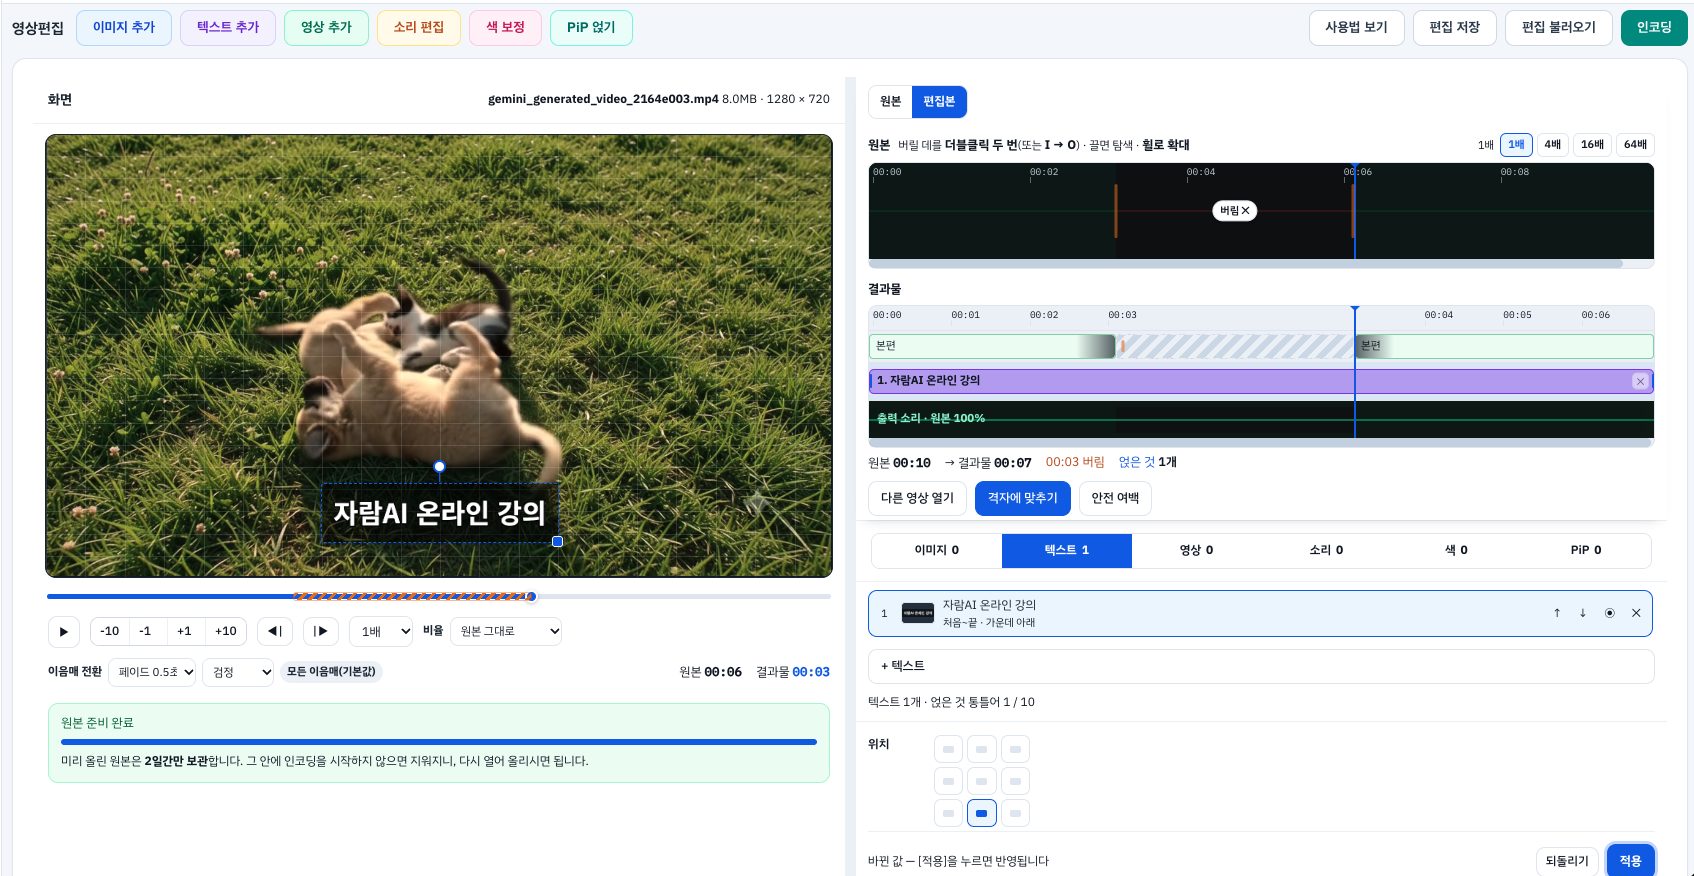The width and height of the screenshot is (1694, 876).
Task: Click the preview seek bar handle
Action: click(532, 597)
